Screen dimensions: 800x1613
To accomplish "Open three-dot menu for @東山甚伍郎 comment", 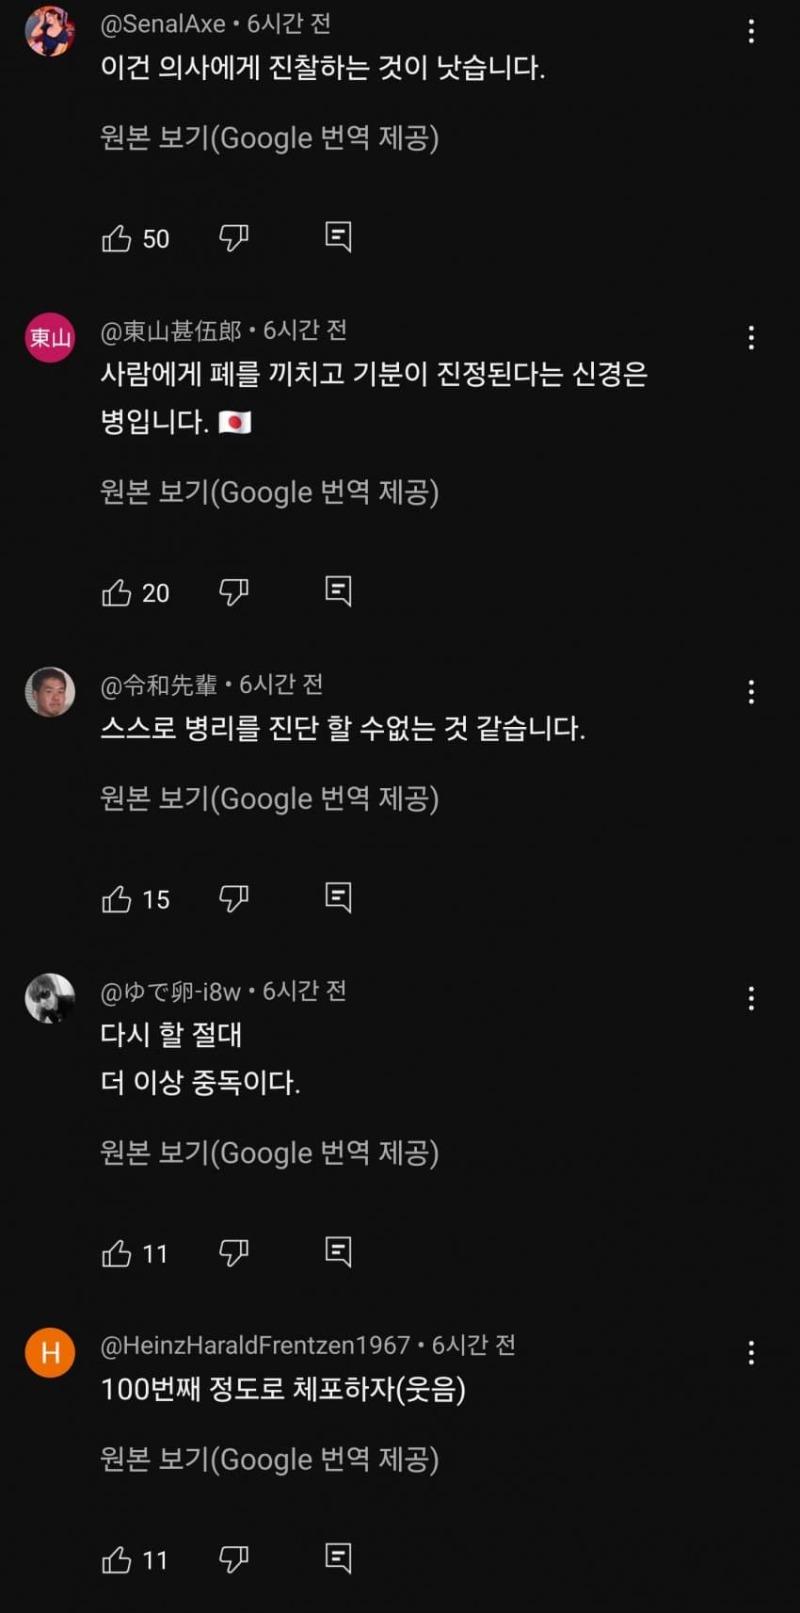I will [x=751, y=338].
